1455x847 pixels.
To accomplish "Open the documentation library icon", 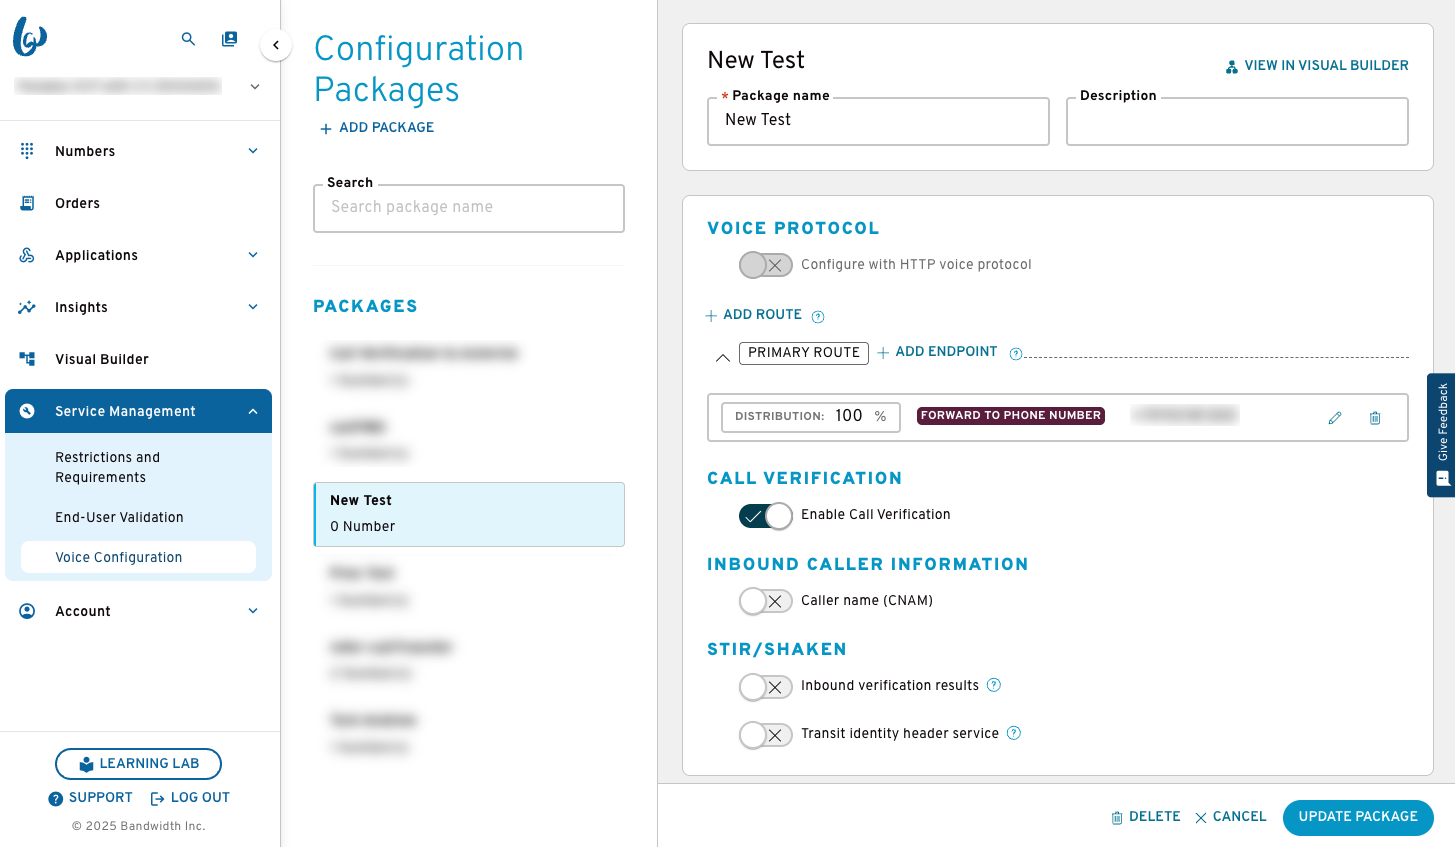I will pyautogui.click(x=230, y=39).
